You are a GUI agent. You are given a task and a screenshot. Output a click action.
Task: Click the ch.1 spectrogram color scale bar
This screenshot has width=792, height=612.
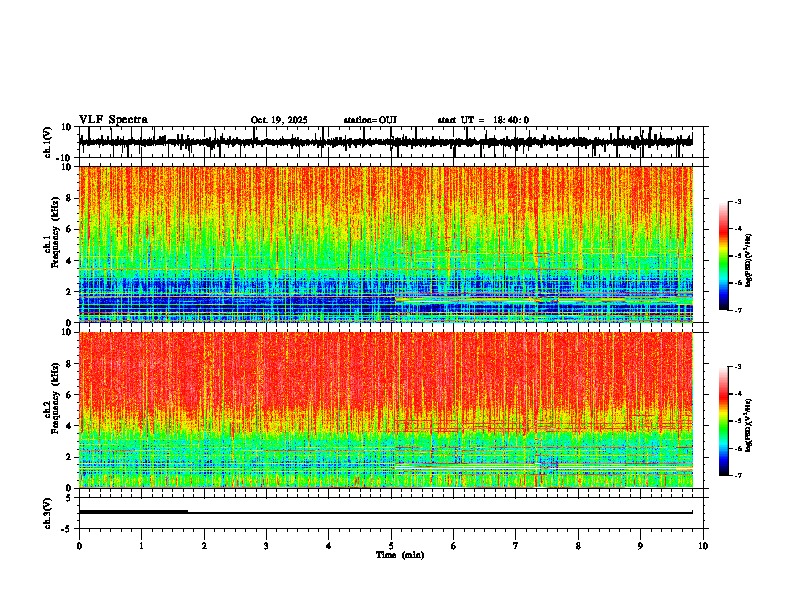point(724,256)
